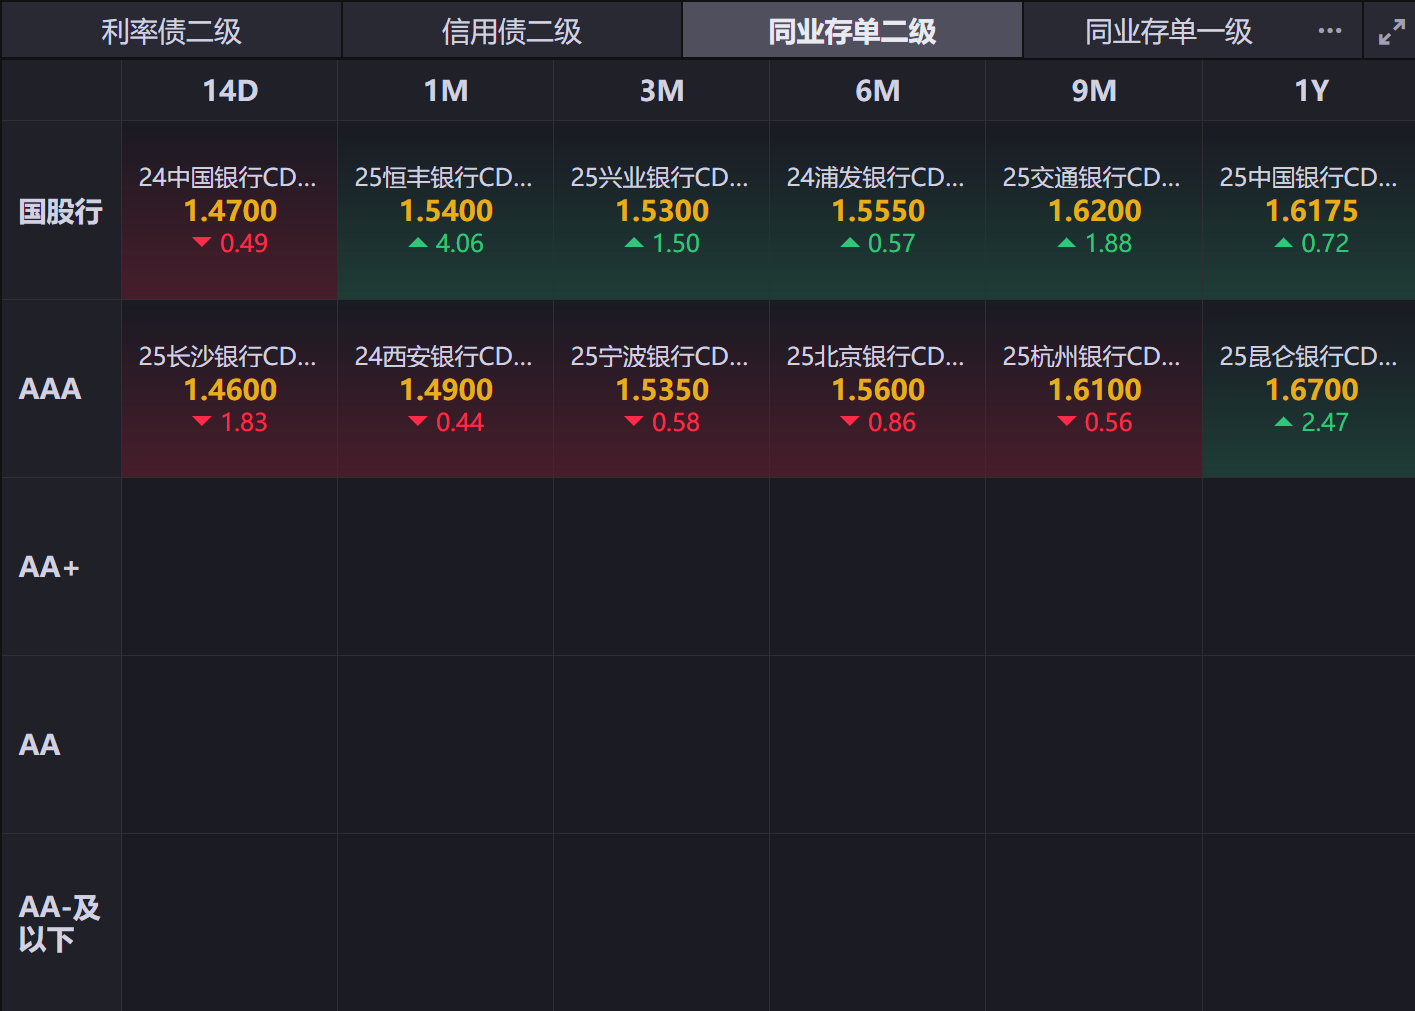Open the 24中国银行CD cell at 1.4700
The image size is (1415, 1011).
point(230,211)
